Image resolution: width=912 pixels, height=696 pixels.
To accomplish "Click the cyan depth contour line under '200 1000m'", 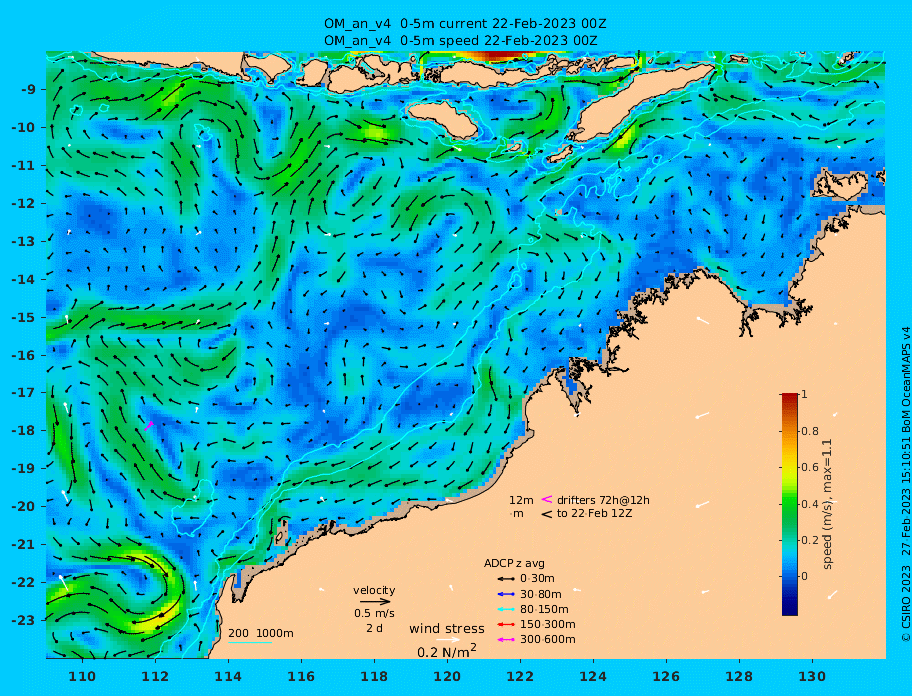I will coord(250,642).
